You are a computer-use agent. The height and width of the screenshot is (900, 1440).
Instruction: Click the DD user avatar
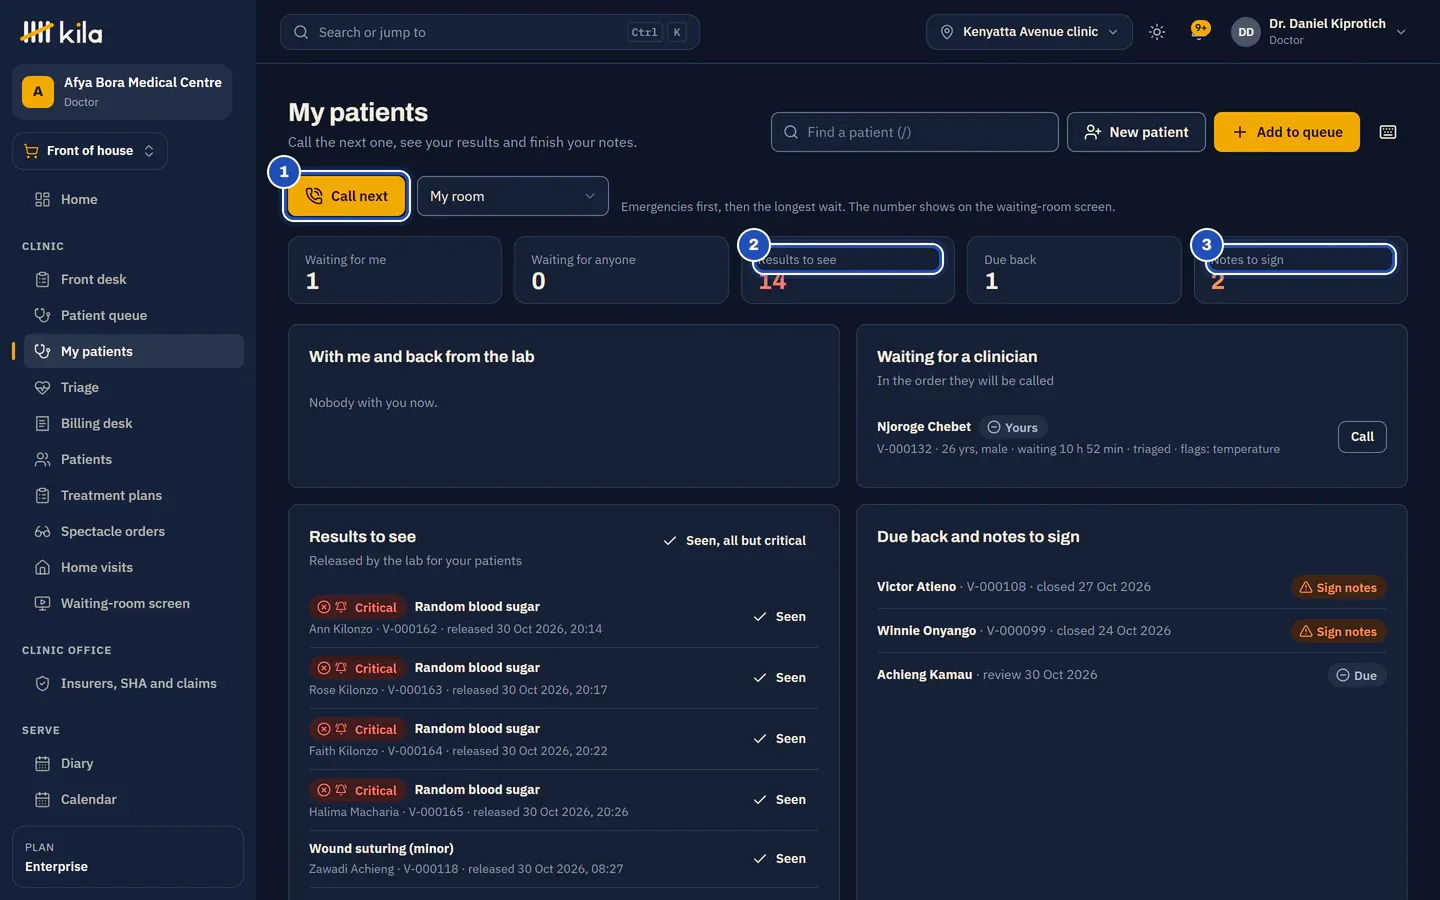[1246, 32]
